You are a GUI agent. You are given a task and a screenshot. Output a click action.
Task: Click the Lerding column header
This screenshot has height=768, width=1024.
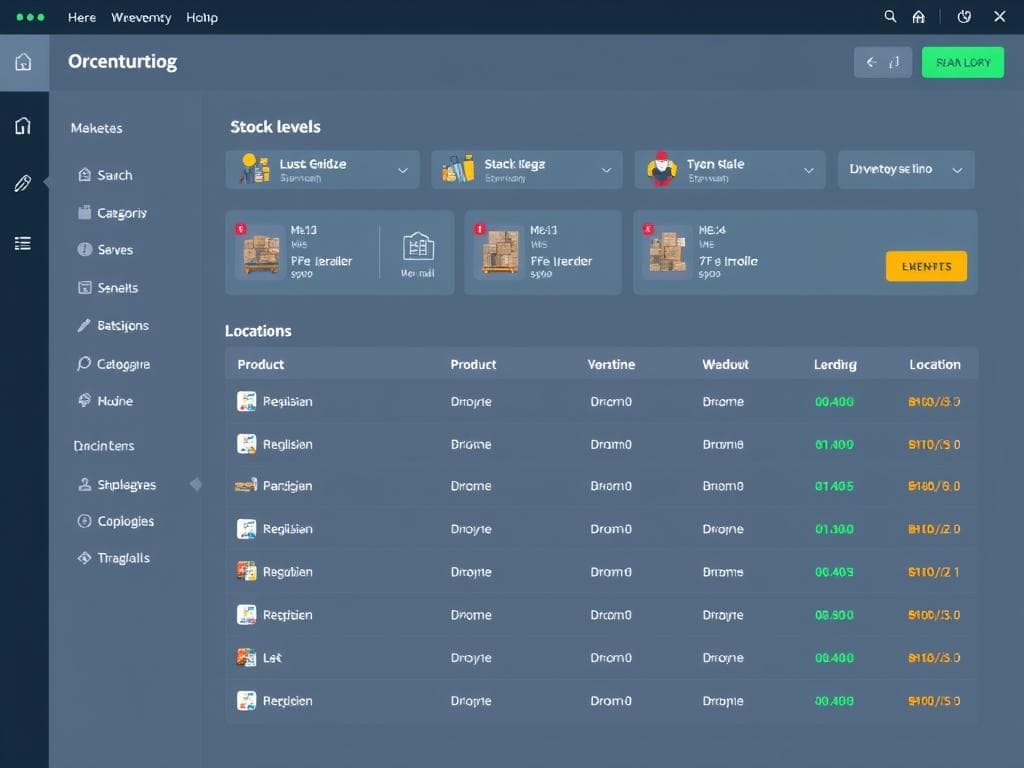pos(835,364)
